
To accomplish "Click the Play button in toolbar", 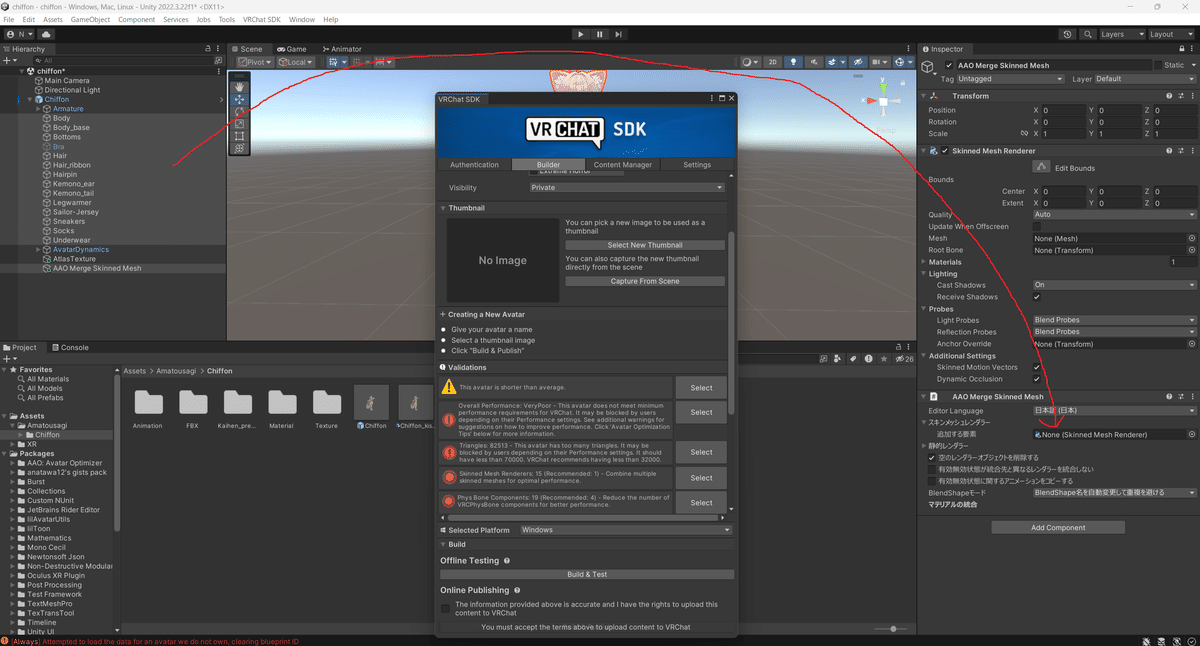I will click(x=580, y=34).
